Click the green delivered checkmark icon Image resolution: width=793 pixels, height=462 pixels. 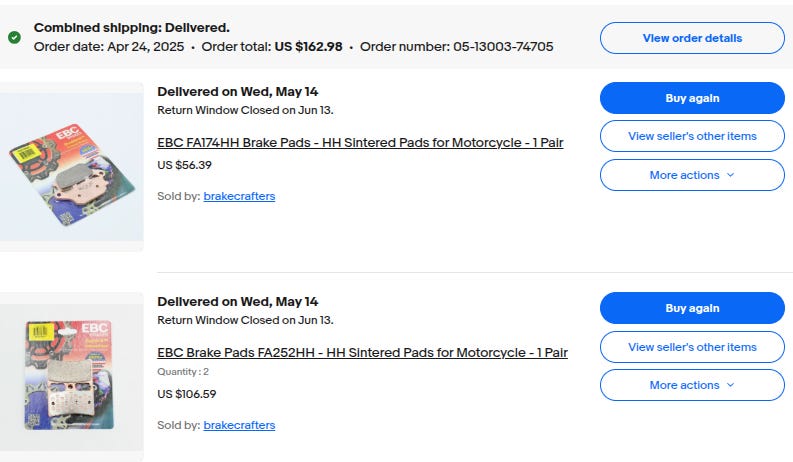coord(14,37)
